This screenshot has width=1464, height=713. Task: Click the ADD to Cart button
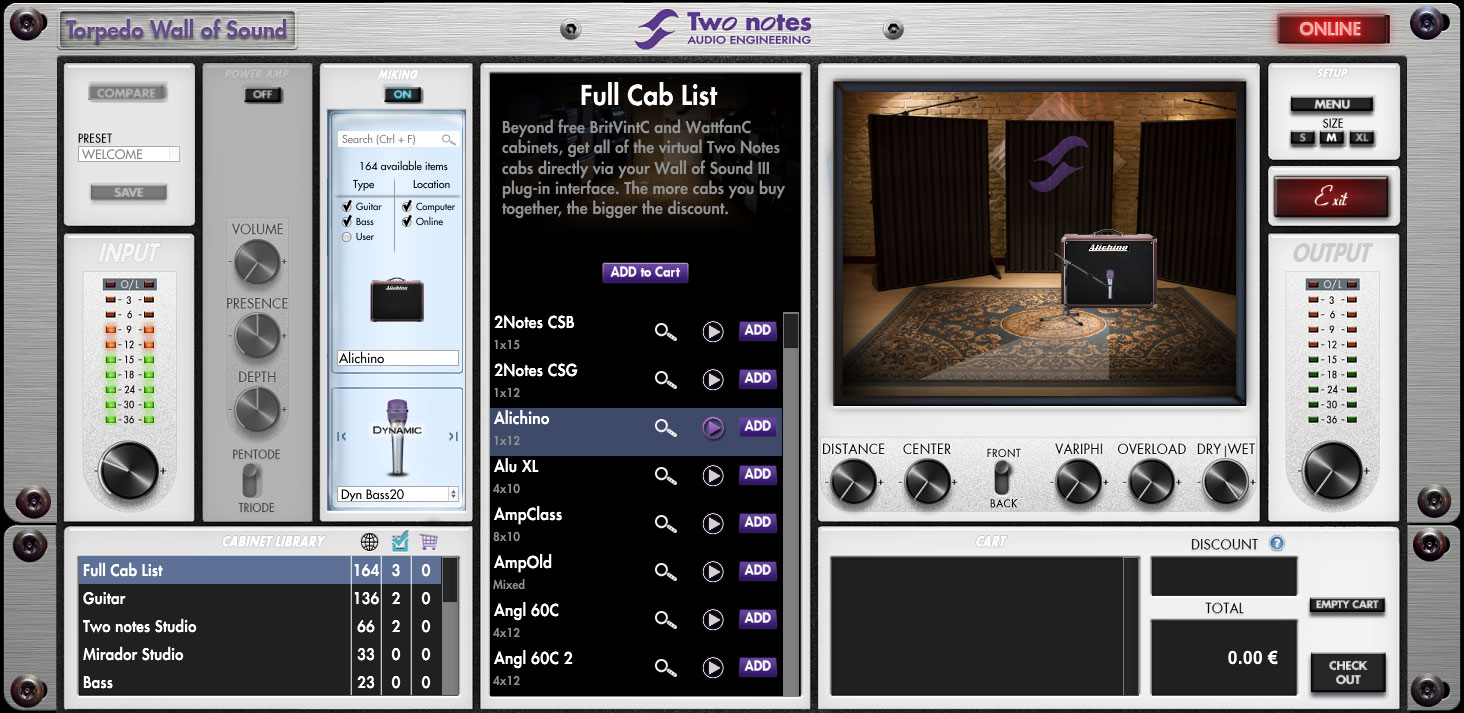tap(645, 272)
